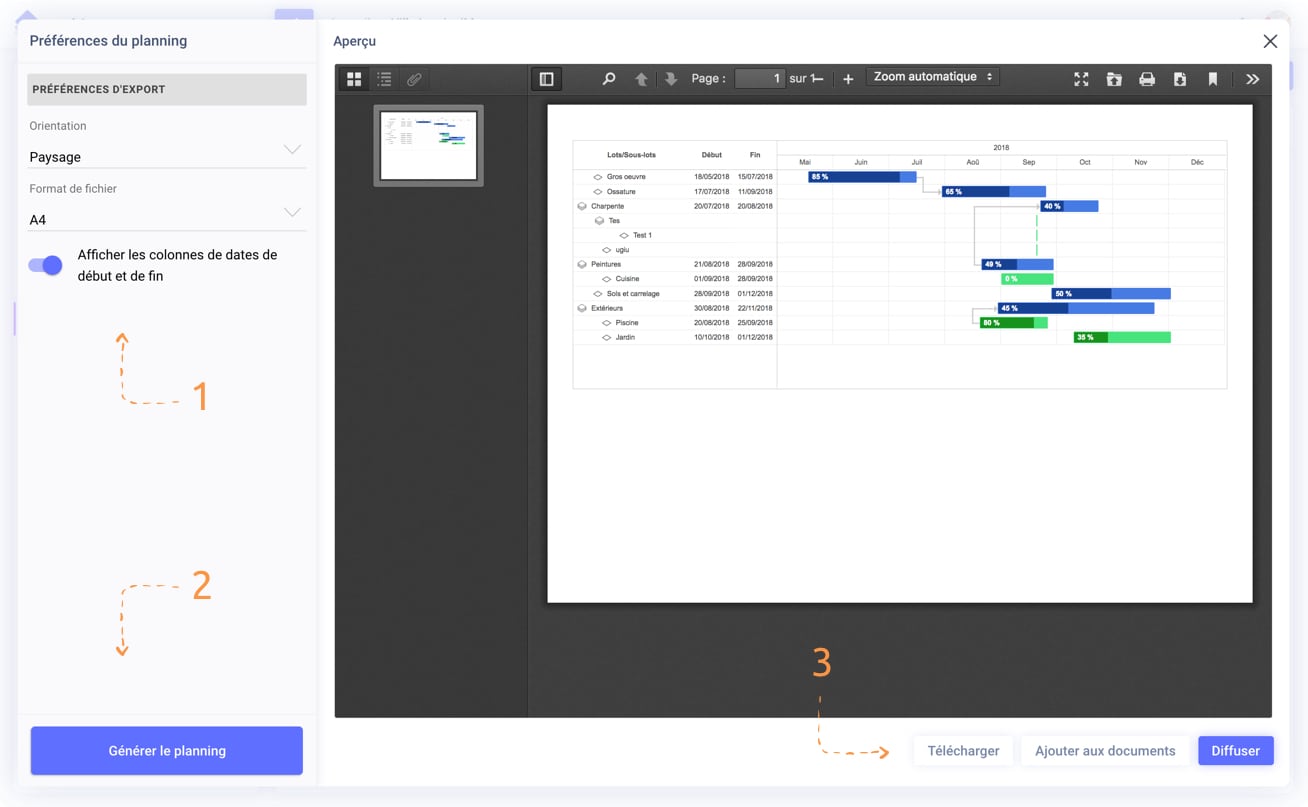Toggle the PDF viewer sidebar
1308x807 pixels.
click(x=546, y=79)
